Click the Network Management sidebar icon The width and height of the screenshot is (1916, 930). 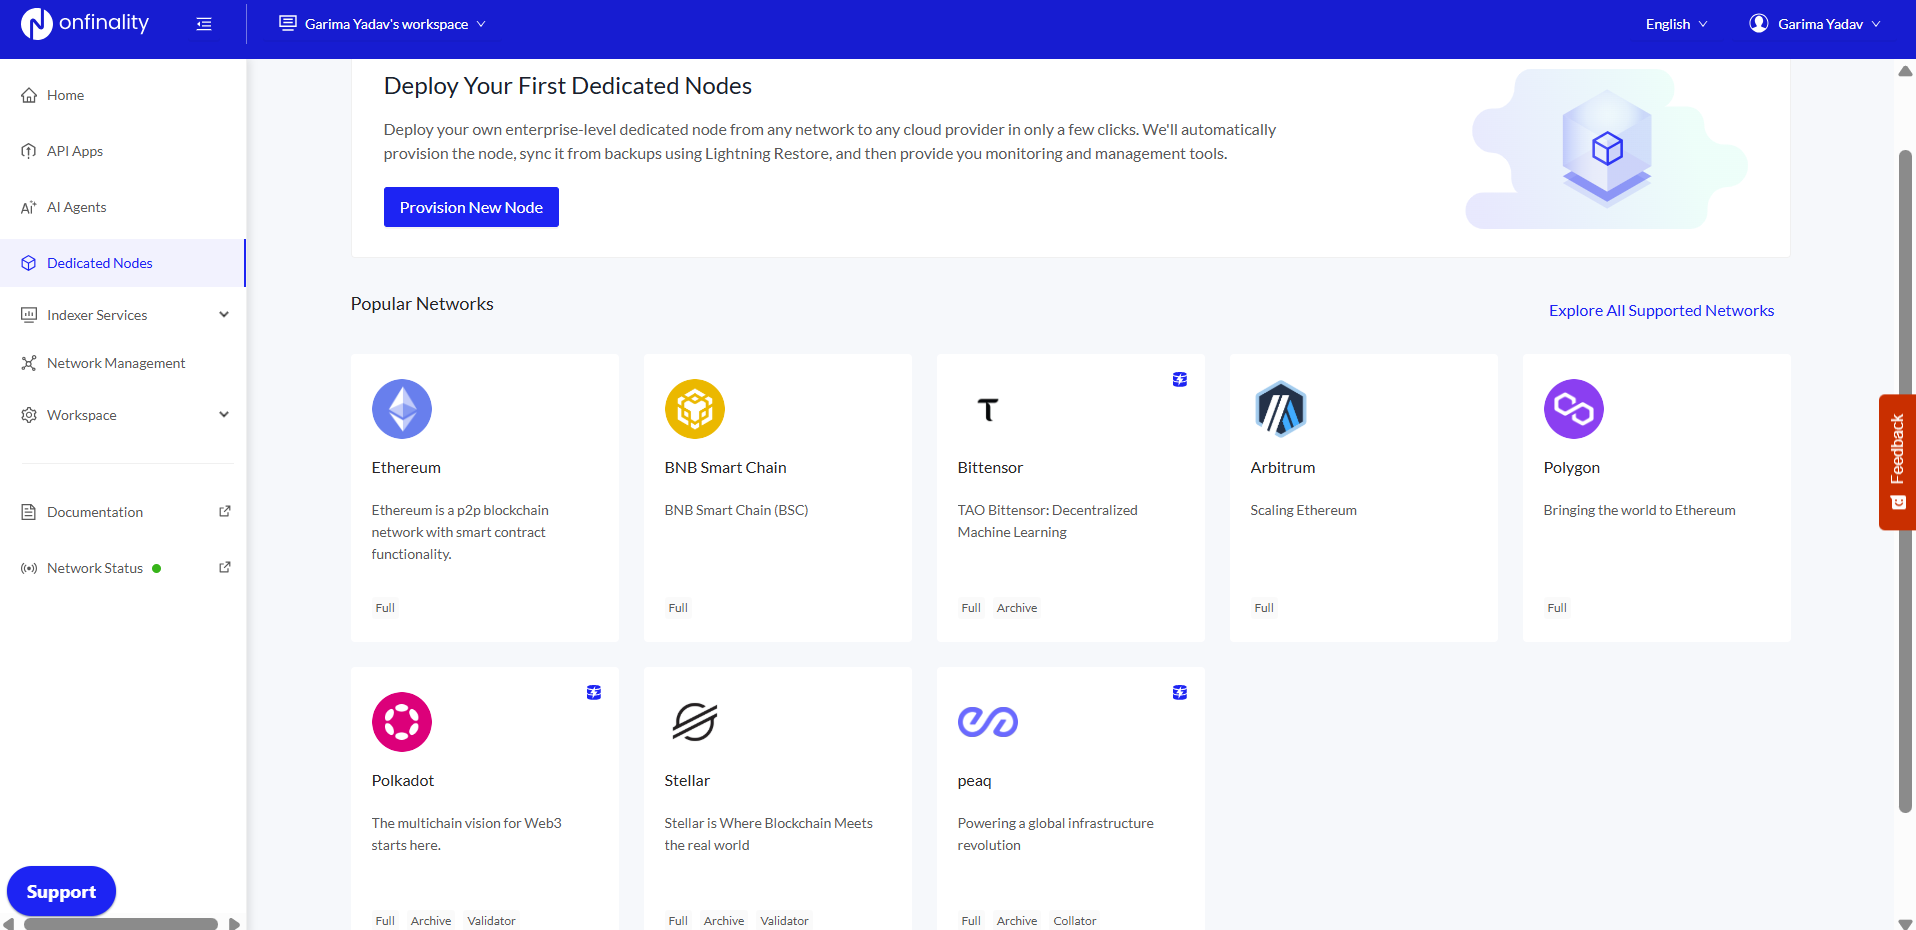coord(29,362)
